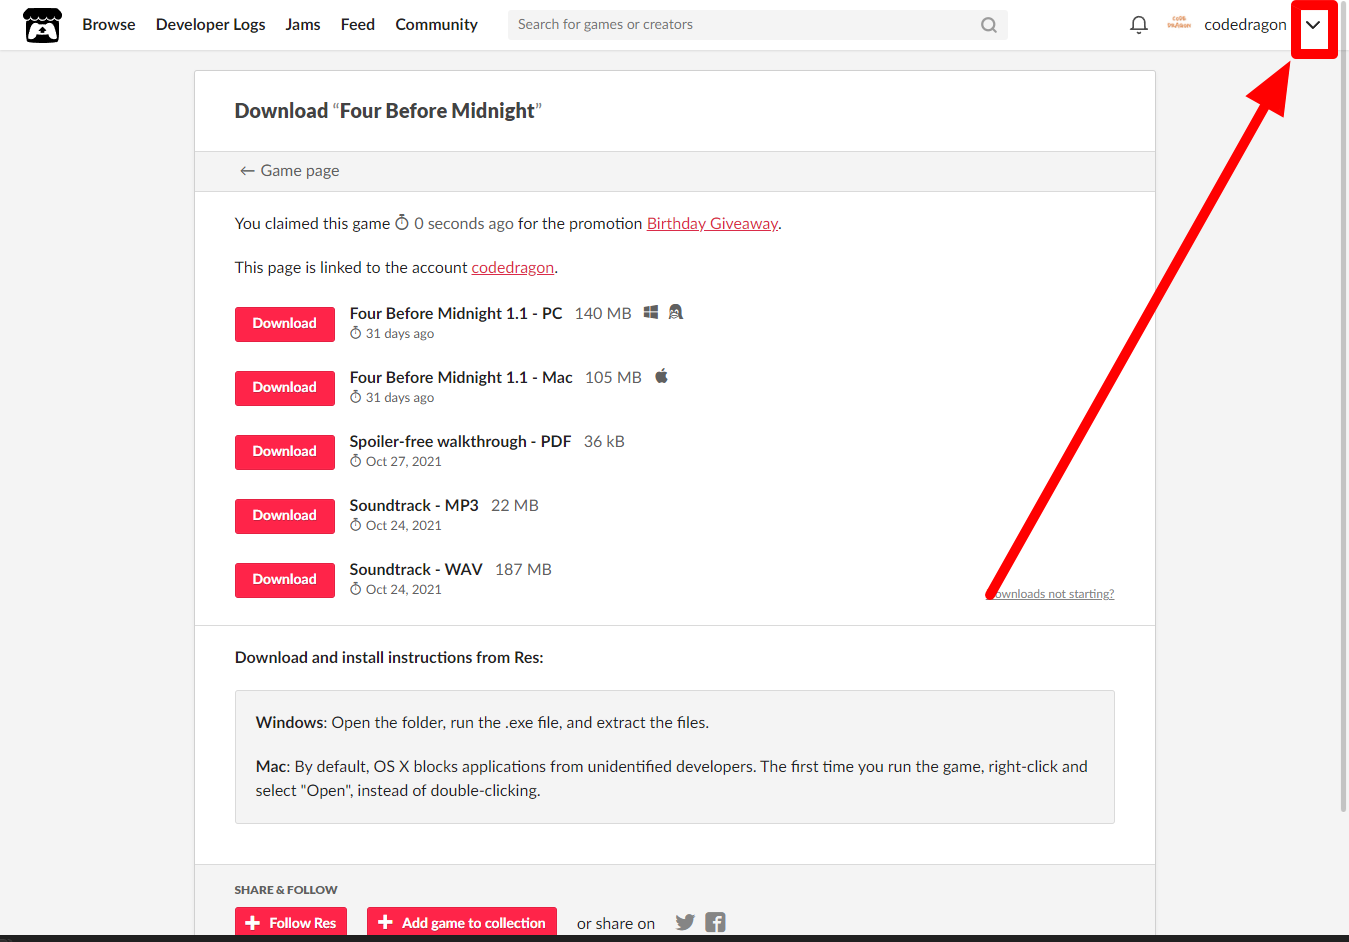
Task: Click the 'Oct 27, 2021' upload date
Action: 403,462
